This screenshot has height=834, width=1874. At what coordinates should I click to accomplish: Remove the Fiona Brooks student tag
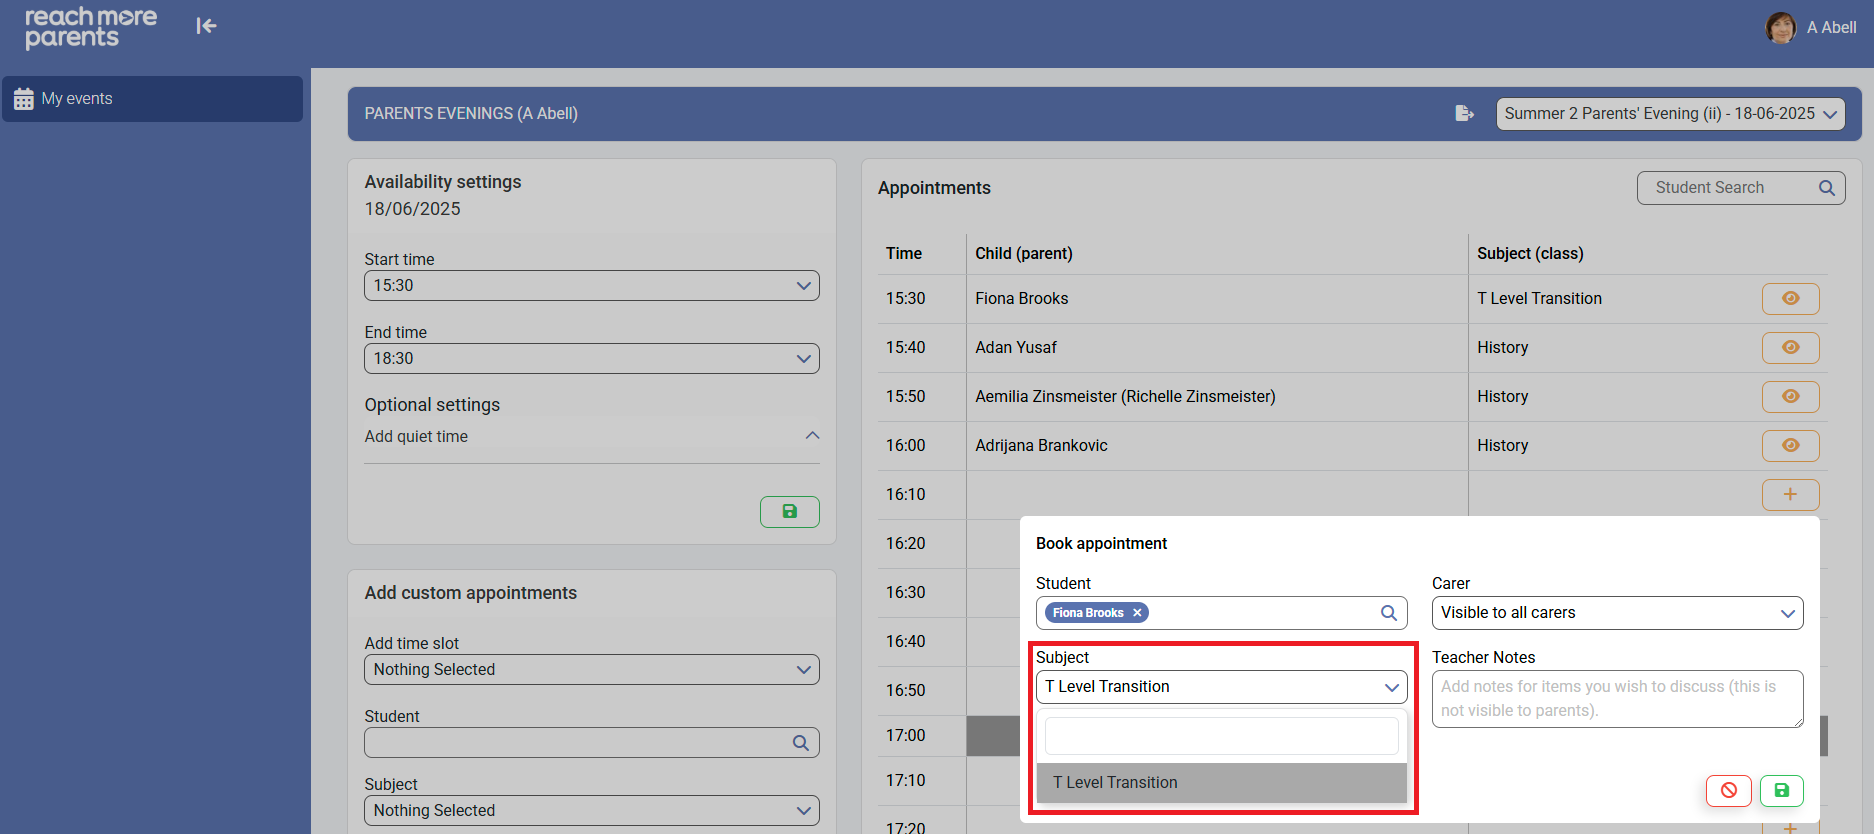[x=1137, y=613]
